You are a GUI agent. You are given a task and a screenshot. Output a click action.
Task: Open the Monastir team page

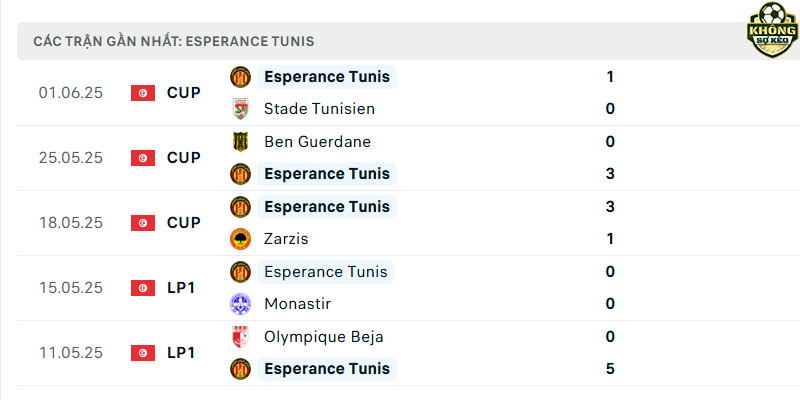pyautogui.click(x=297, y=304)
